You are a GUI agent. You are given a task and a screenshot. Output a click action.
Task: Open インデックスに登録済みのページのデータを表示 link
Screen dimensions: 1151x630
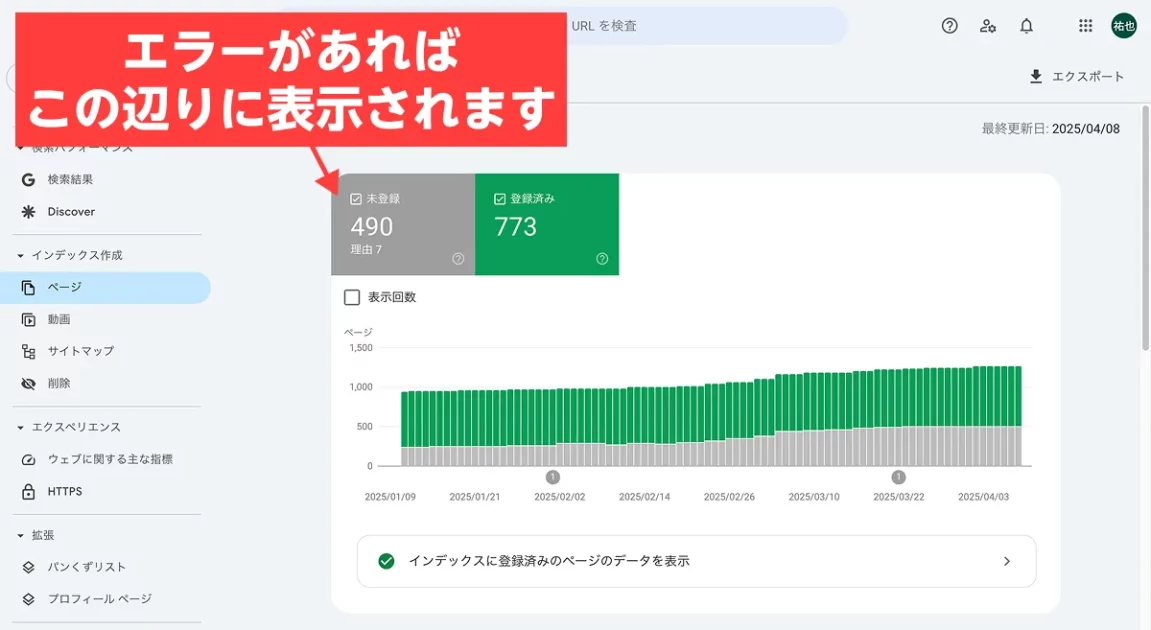tap(696, 561)
